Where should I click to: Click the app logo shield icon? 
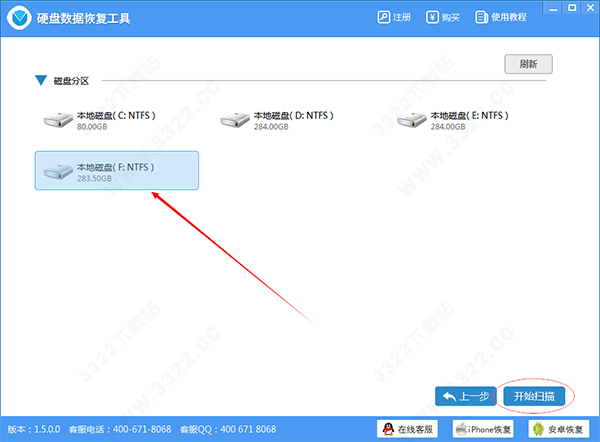tap(19, 18)
